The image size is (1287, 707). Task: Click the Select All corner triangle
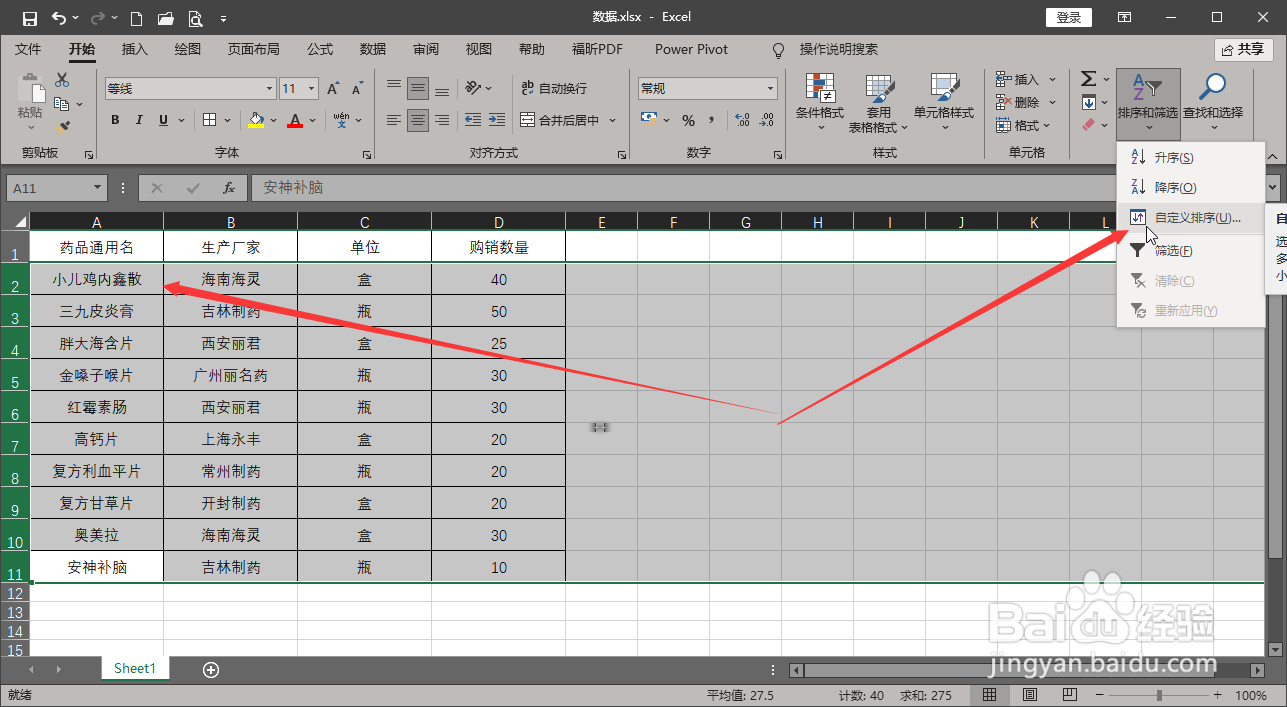[x=19, y=222]
